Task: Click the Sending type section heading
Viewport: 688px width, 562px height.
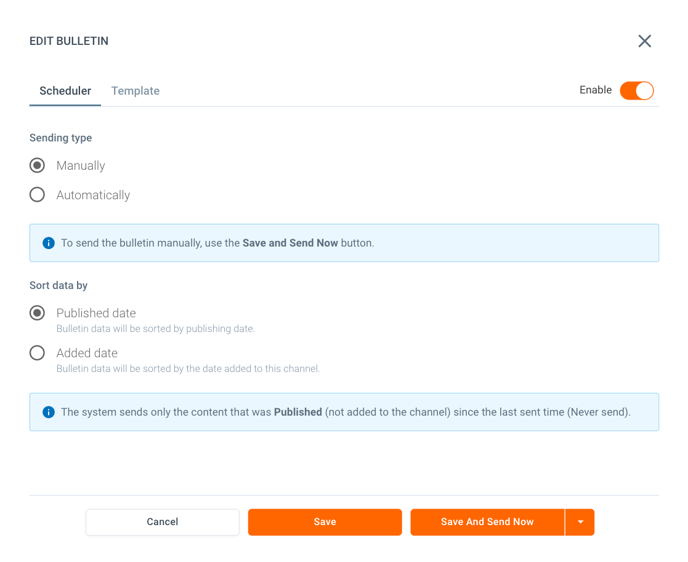Action: 61,138
